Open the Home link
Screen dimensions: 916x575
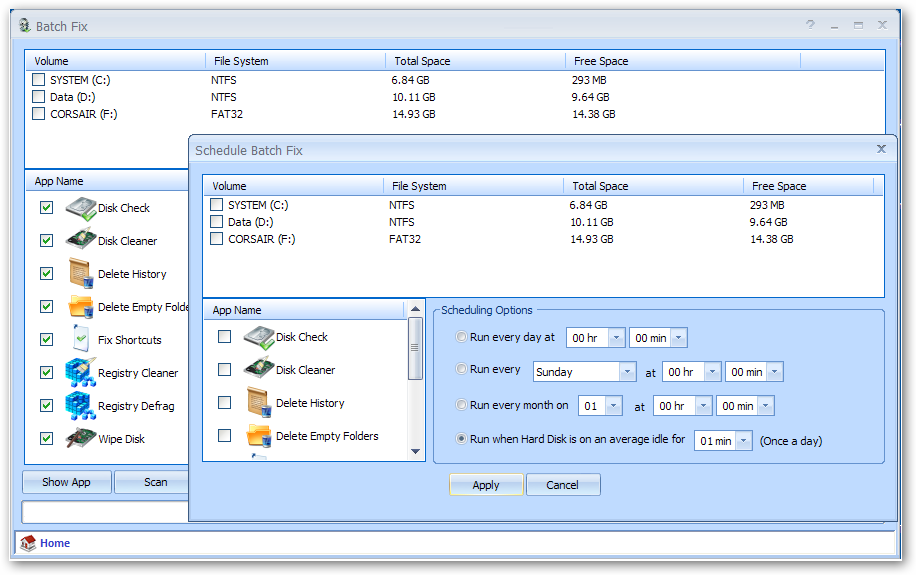(x=55, y=543)
